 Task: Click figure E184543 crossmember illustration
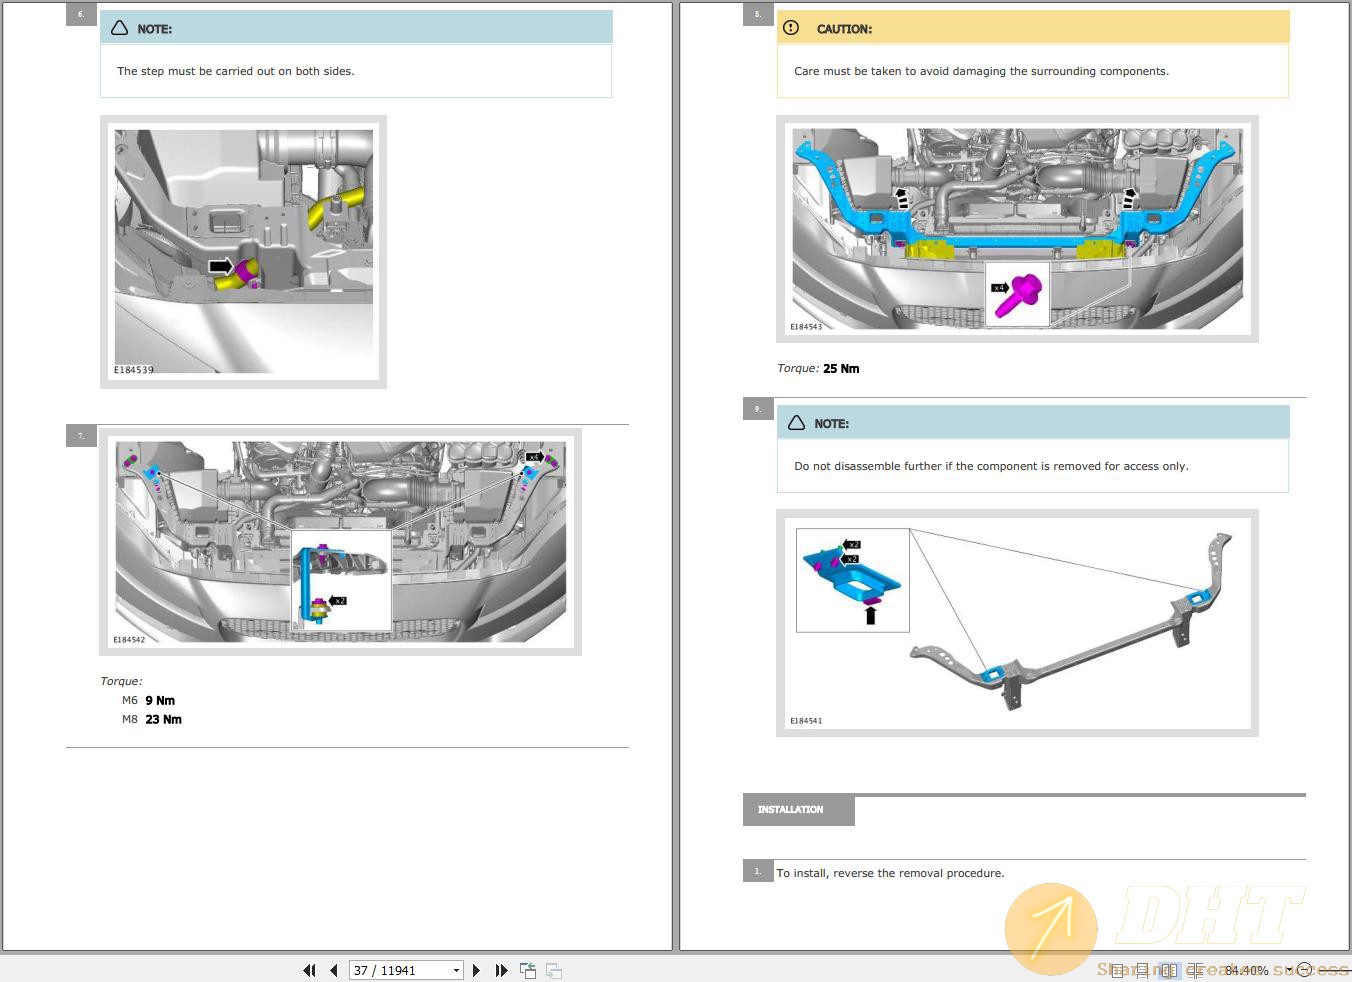pos(1017,229)
